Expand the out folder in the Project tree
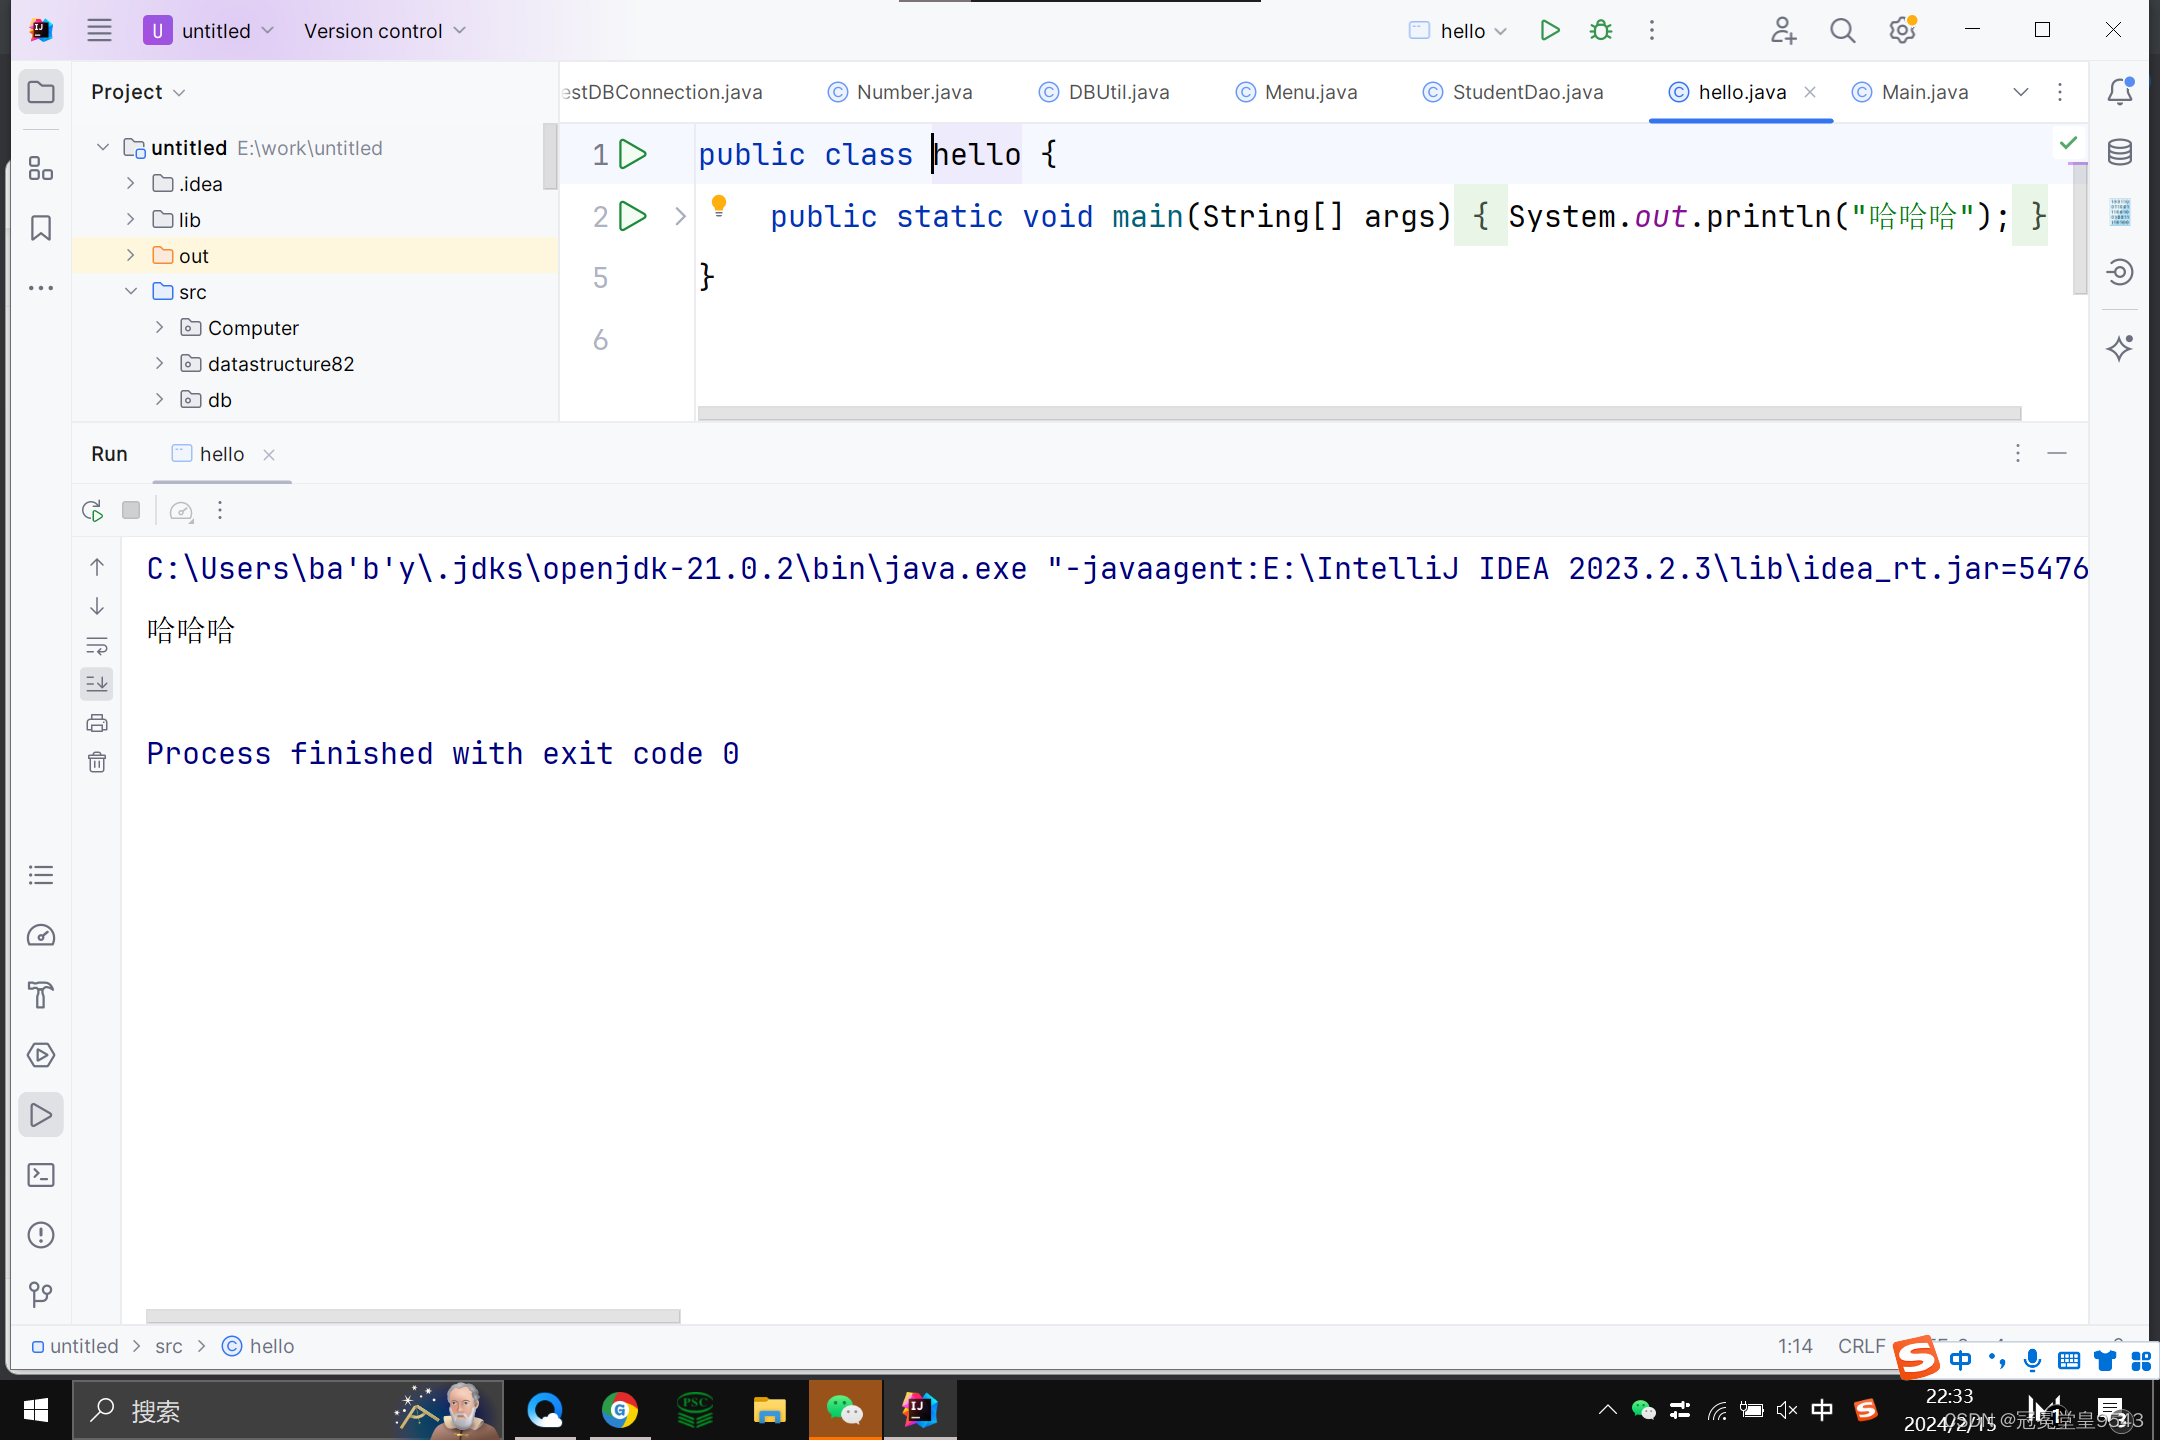 pos(131,256)
